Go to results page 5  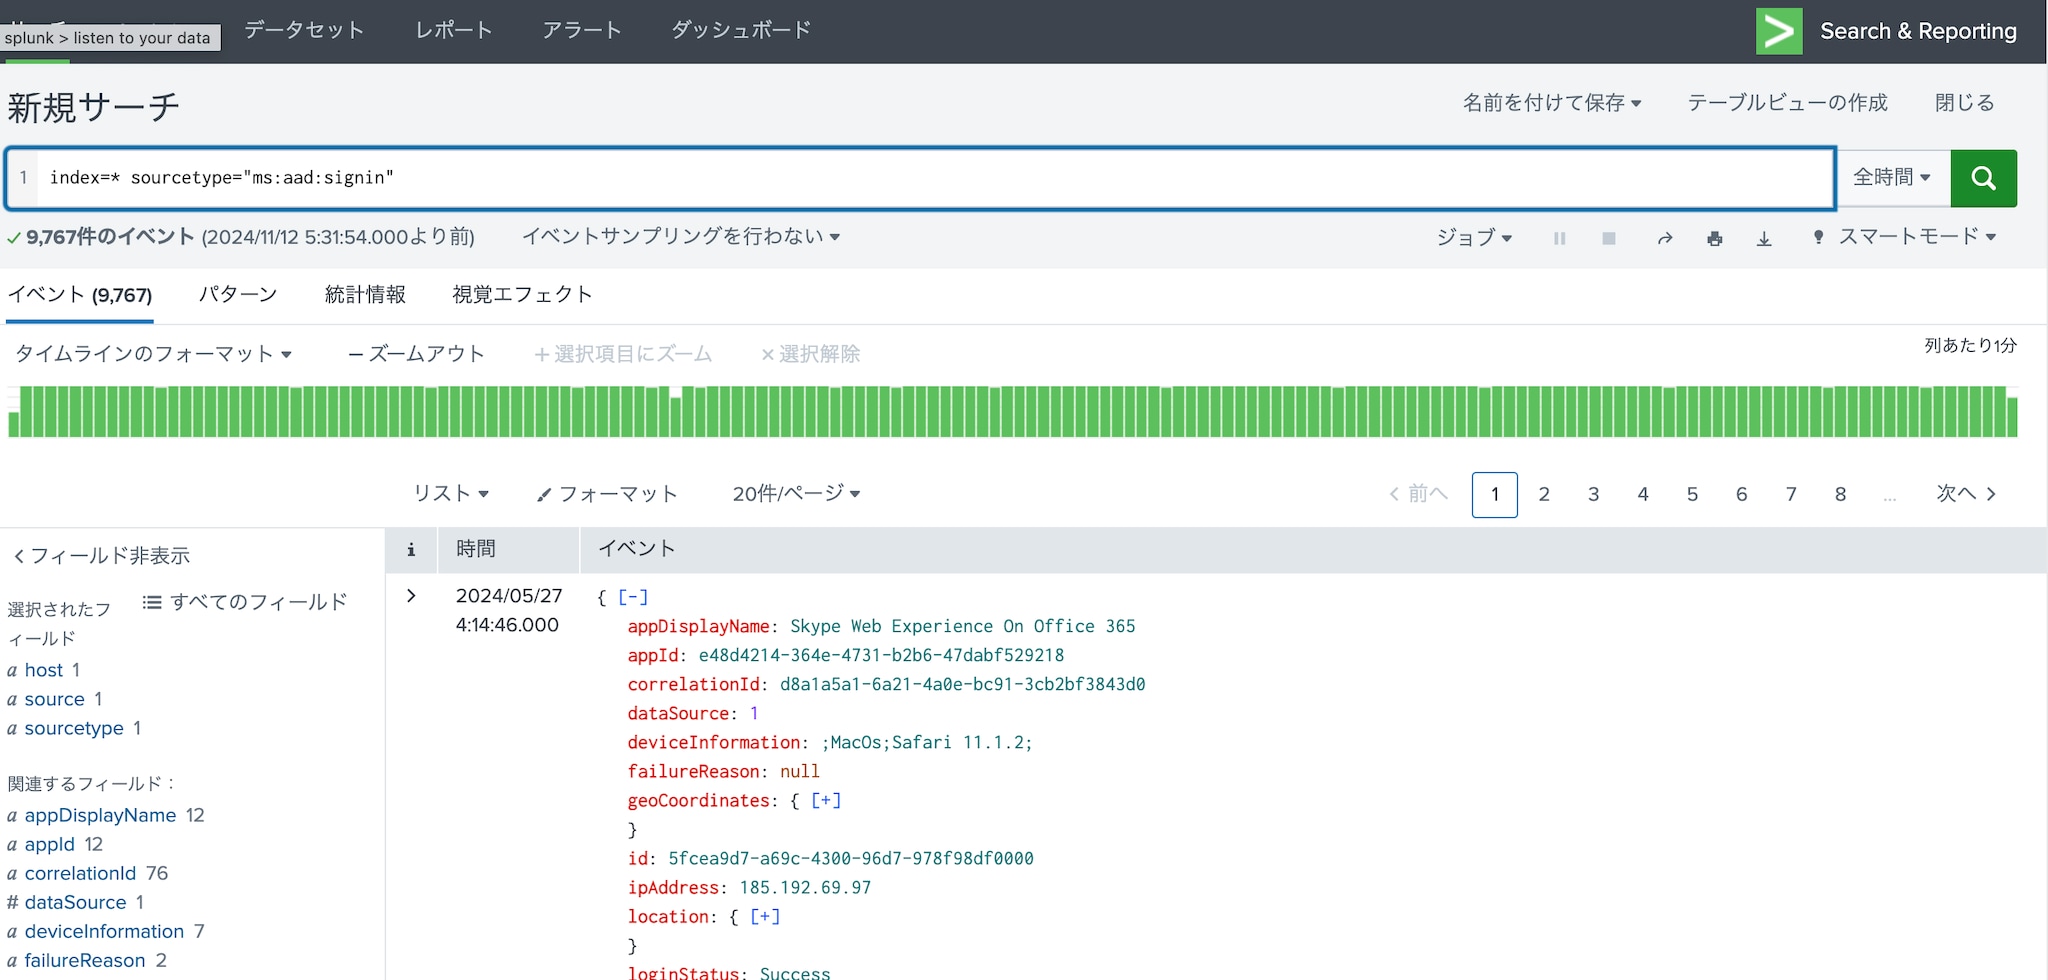(x=1692, y=494)
